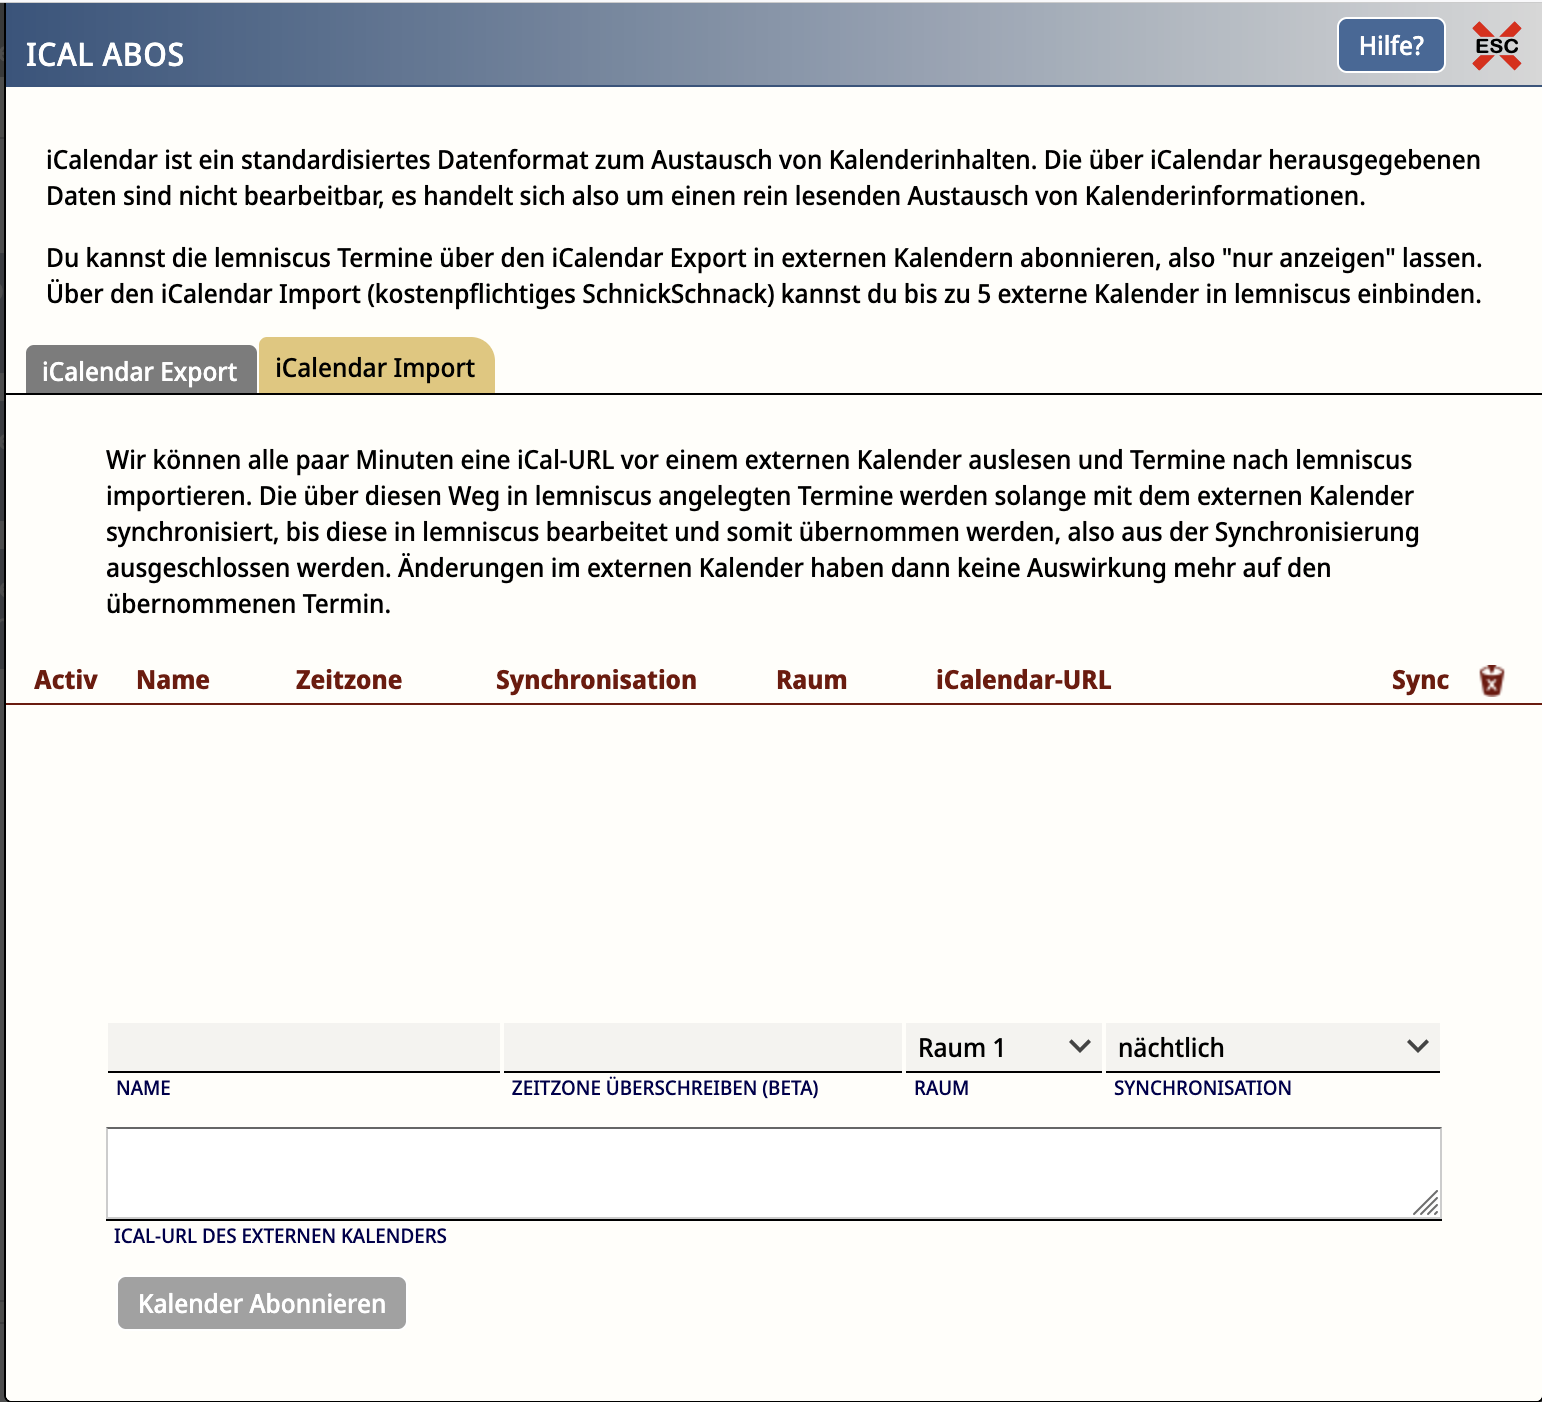Screen dimensions: 1542x1402
Task: Click the Raum column header
Action: point(812,680)
